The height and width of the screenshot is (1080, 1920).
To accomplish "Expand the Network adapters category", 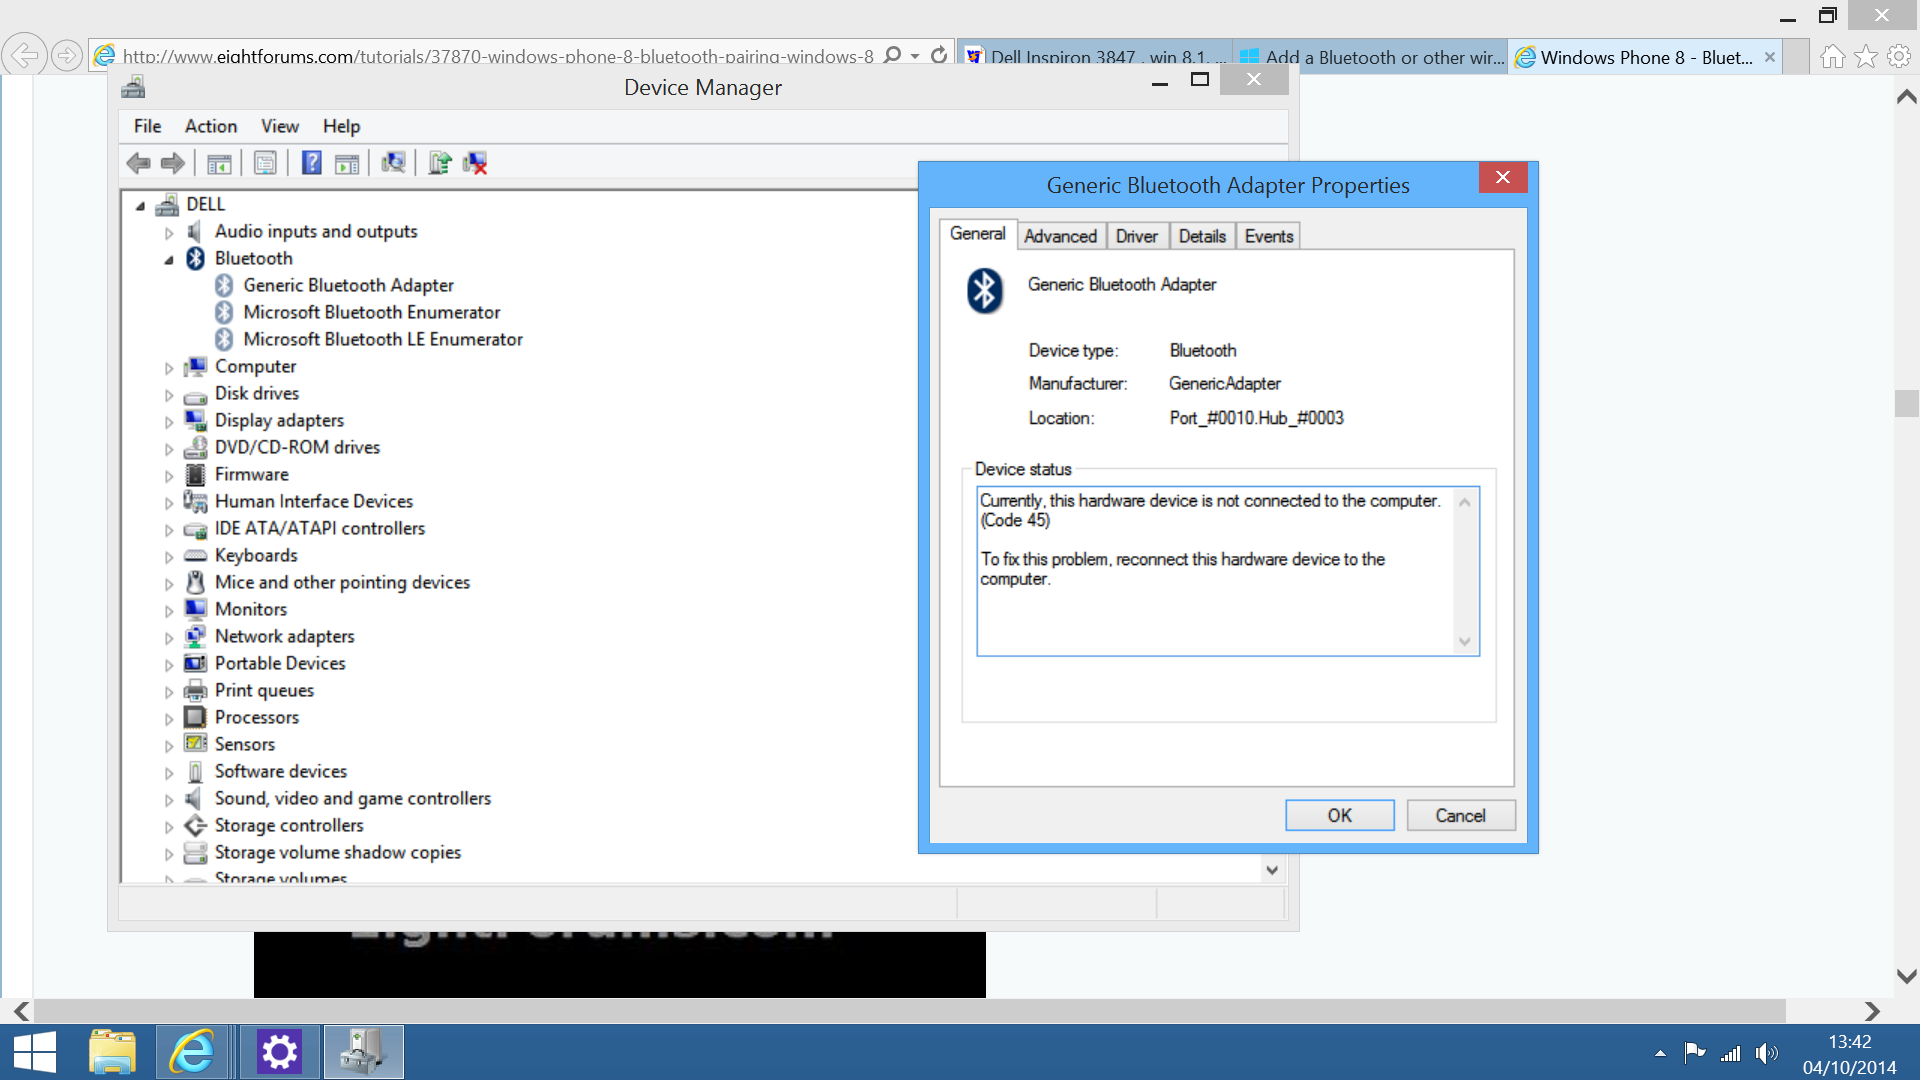I will click(x=168, y=638).
